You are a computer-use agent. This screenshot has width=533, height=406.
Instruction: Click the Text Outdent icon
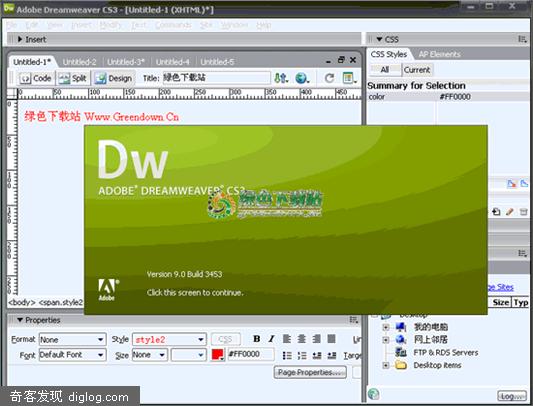pyautogui.click(x=317, y=356)
